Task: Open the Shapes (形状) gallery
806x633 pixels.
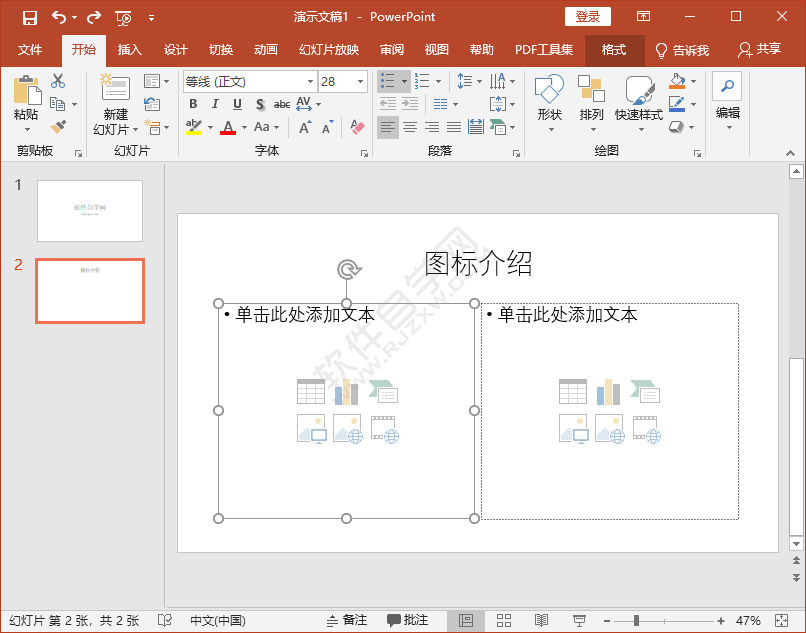Action: [x=549, y=100]
